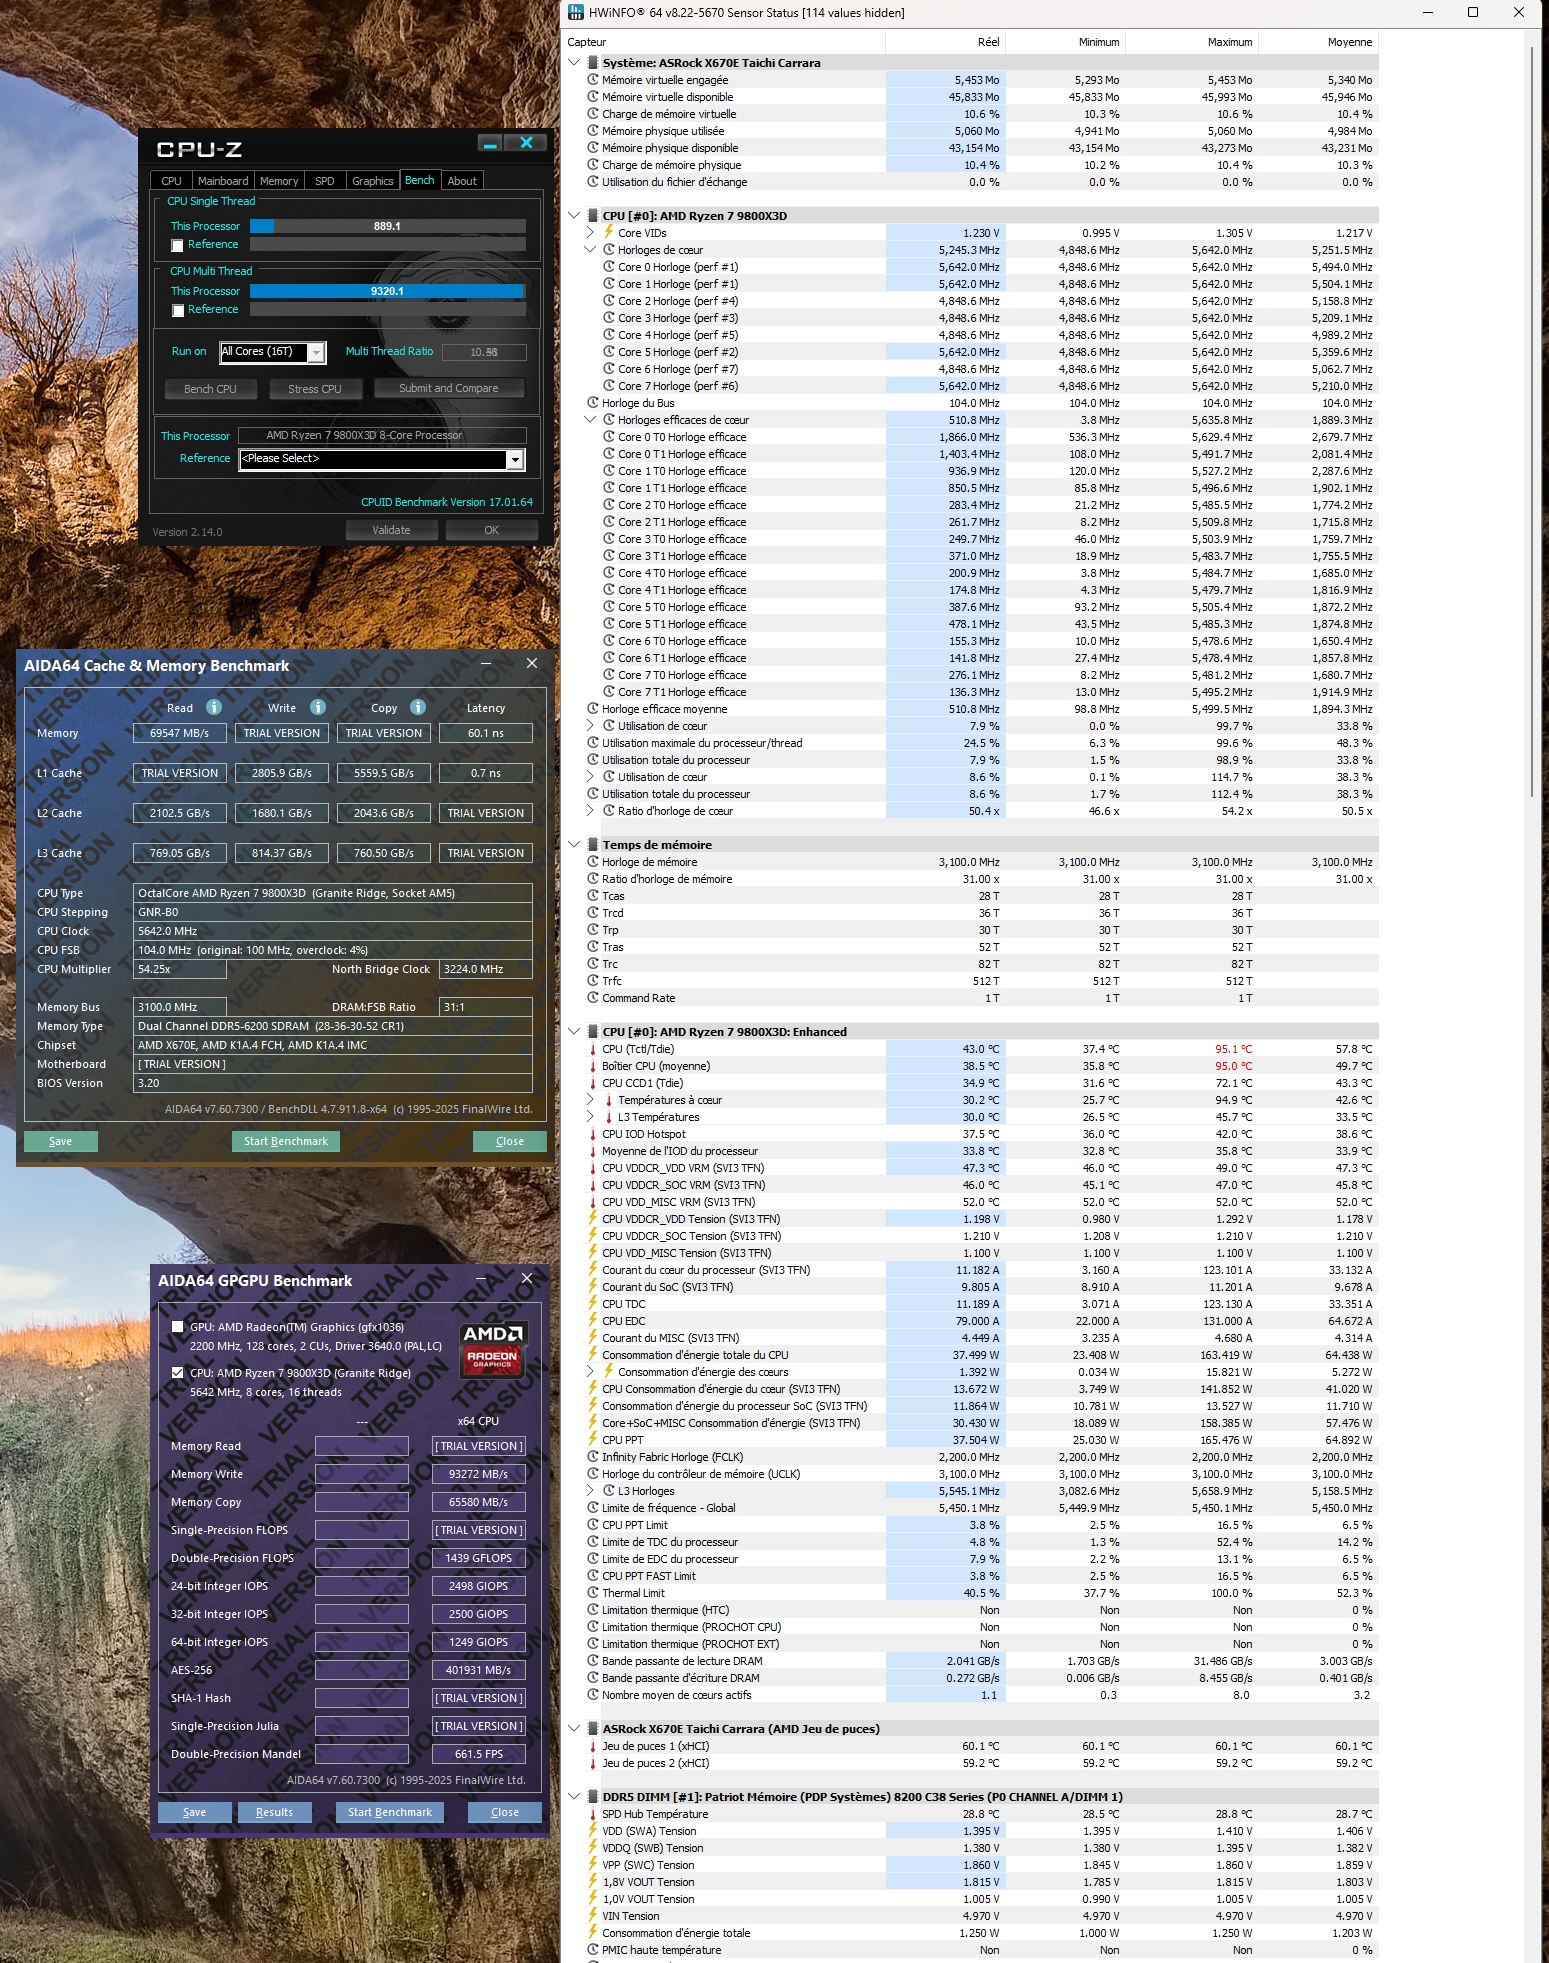1549x1963 pixels.
Task: Enable the CPU Single Thread Reference checkbox
Action: click(177, 245)
